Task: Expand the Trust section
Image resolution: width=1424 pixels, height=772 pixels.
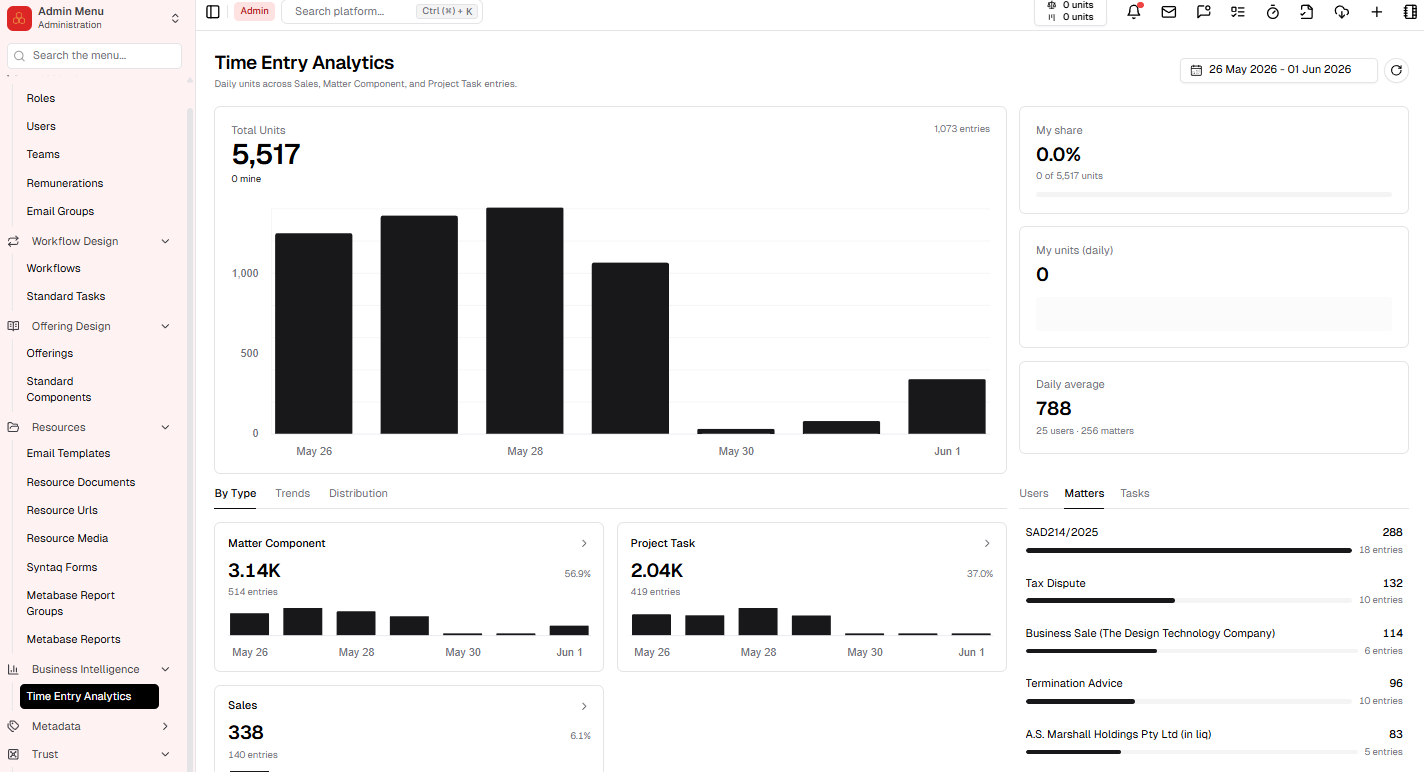Action: coord(165,754)
